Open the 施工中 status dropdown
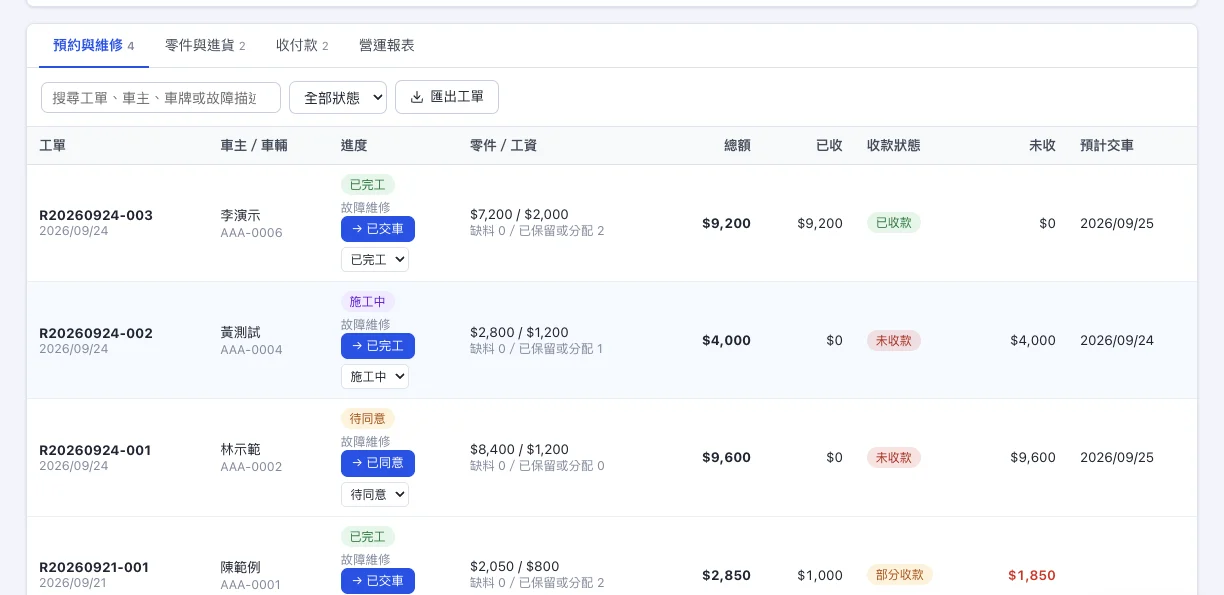1224x595 pixels. tap(375, 377)
